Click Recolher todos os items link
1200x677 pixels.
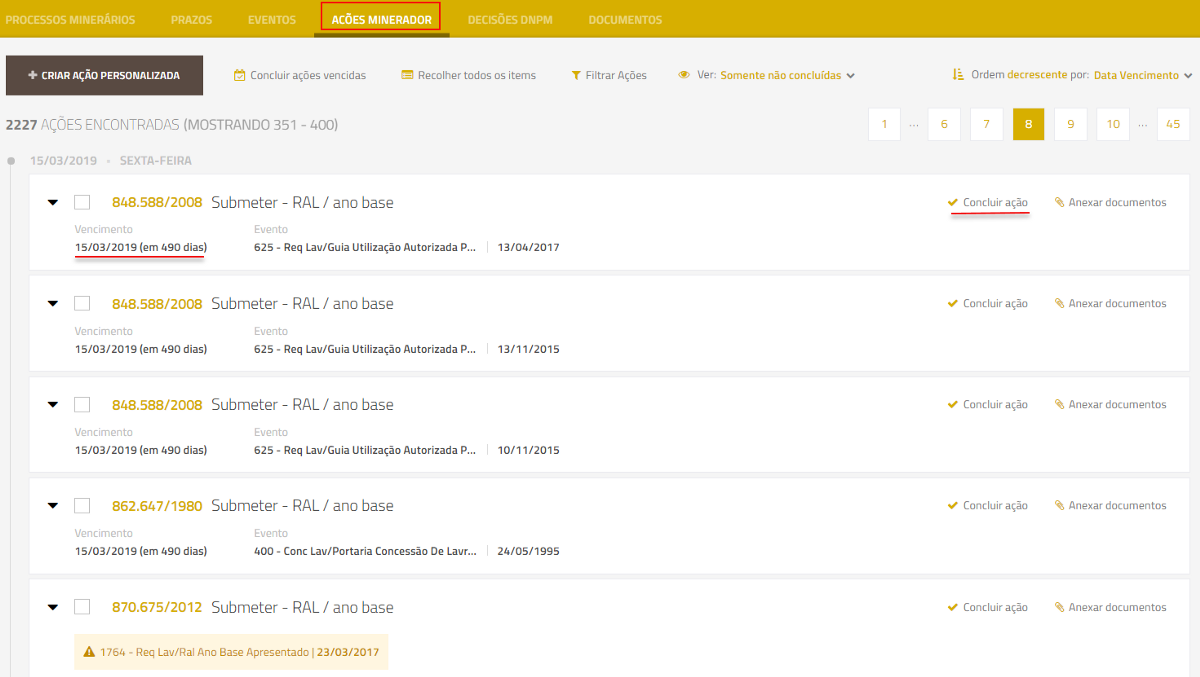(x=477, y=75)
